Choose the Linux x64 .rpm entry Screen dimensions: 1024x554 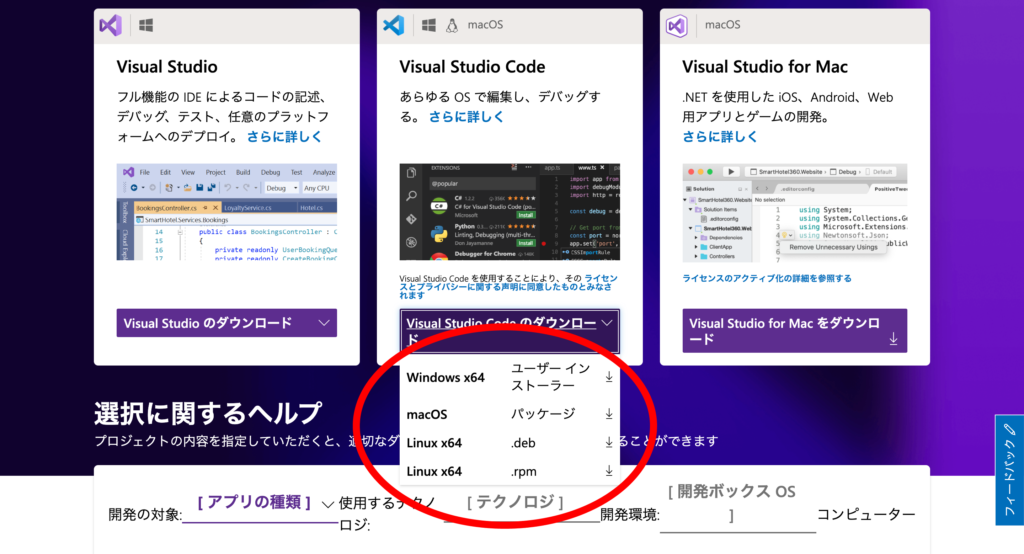[x=509, y=471]
